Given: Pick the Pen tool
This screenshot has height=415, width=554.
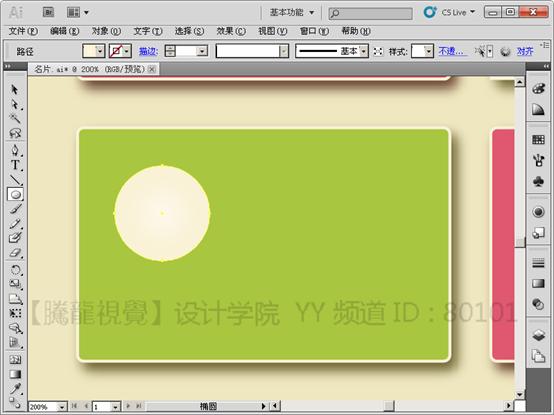Looking at the screenshot, I should click(15, 150).
